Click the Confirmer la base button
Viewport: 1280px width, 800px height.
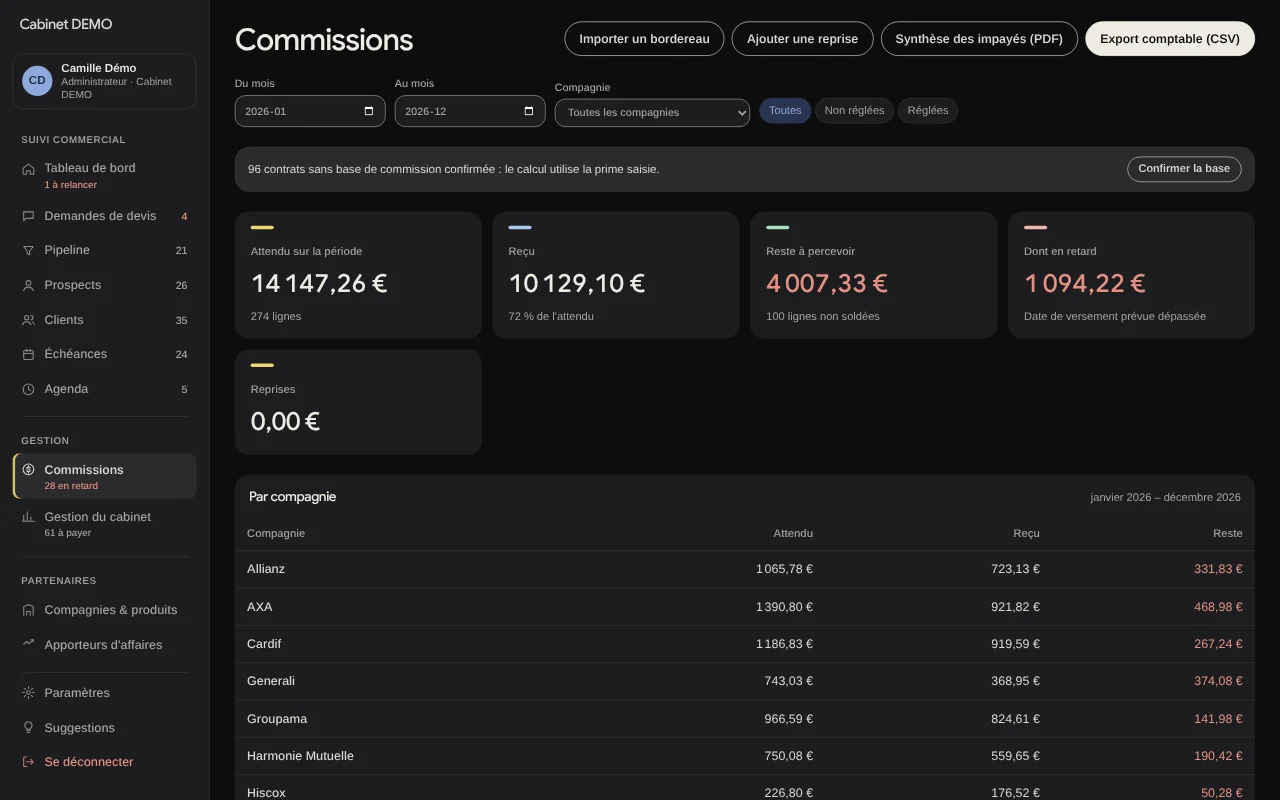pyautogui.click(x=1184, y=169)
